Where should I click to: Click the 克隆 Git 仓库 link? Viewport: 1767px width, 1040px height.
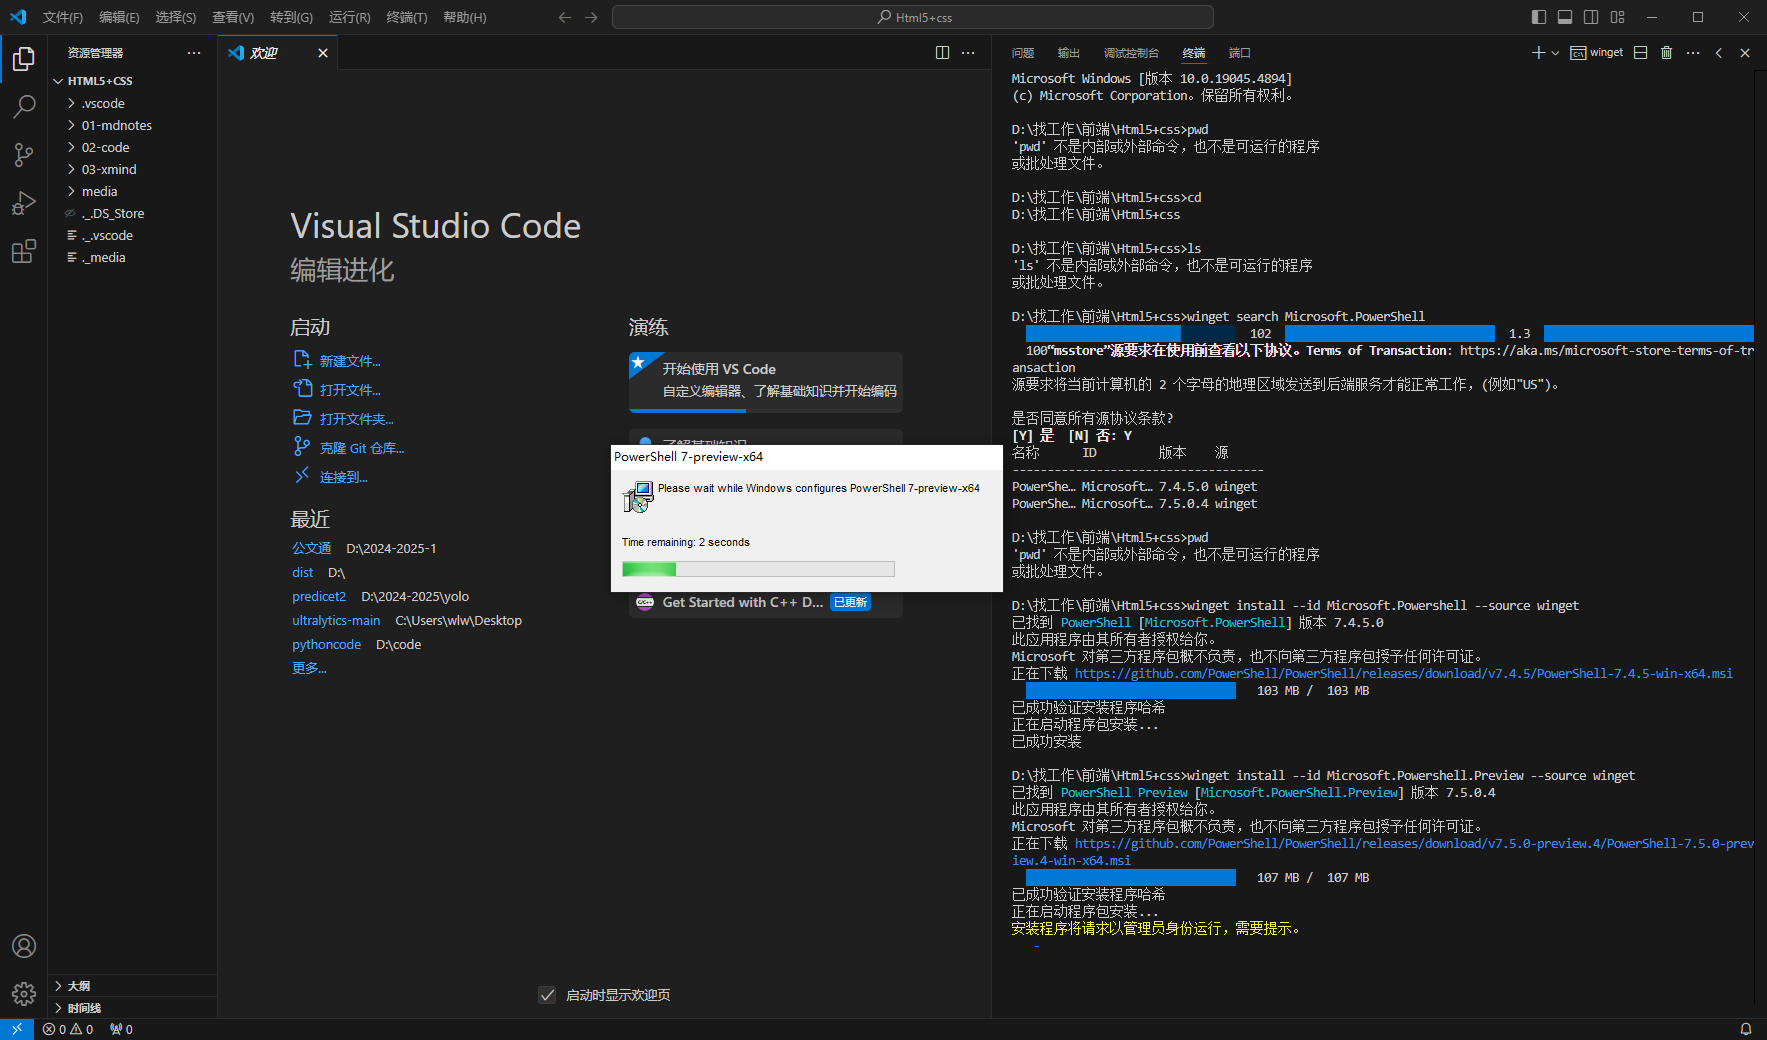348,447
